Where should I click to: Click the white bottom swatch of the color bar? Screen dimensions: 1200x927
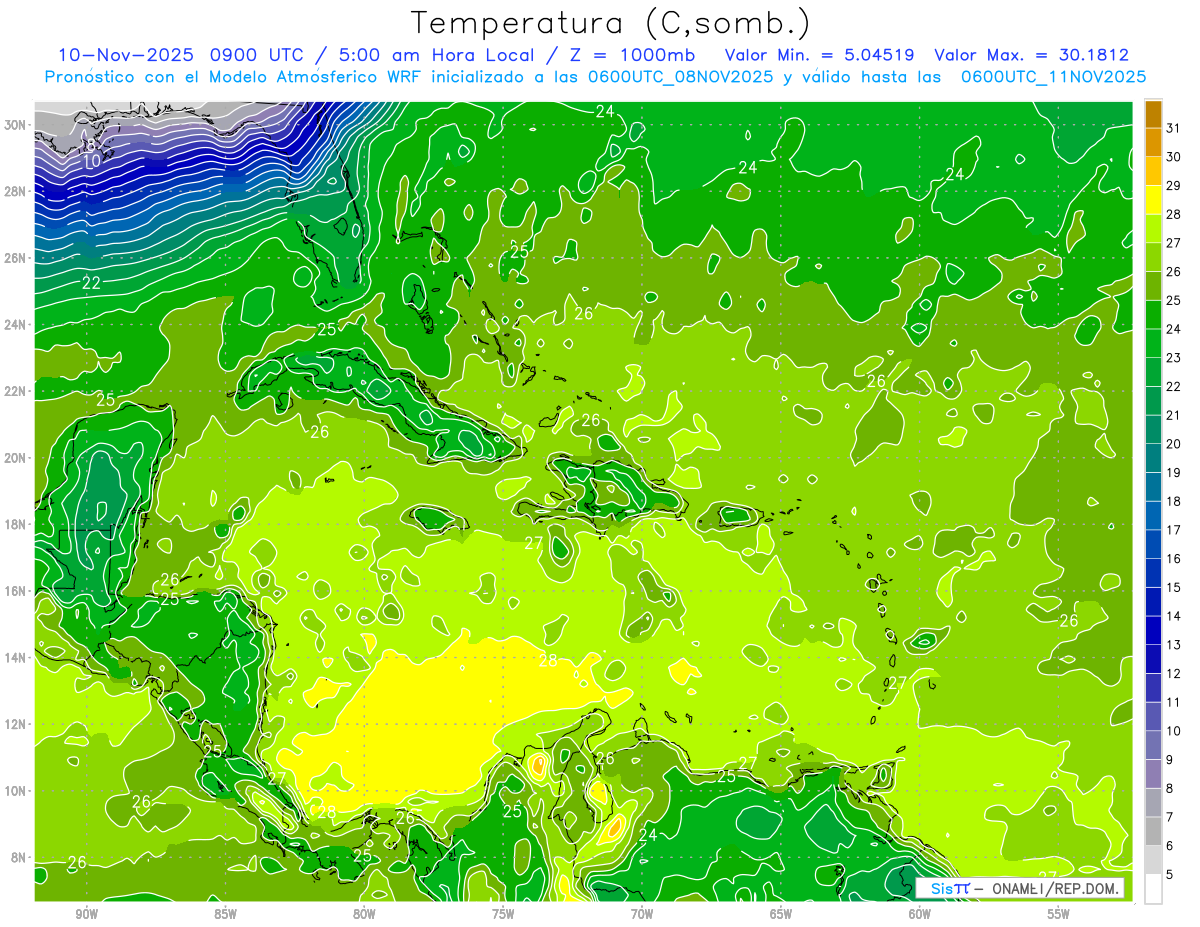coord(1153,888)
